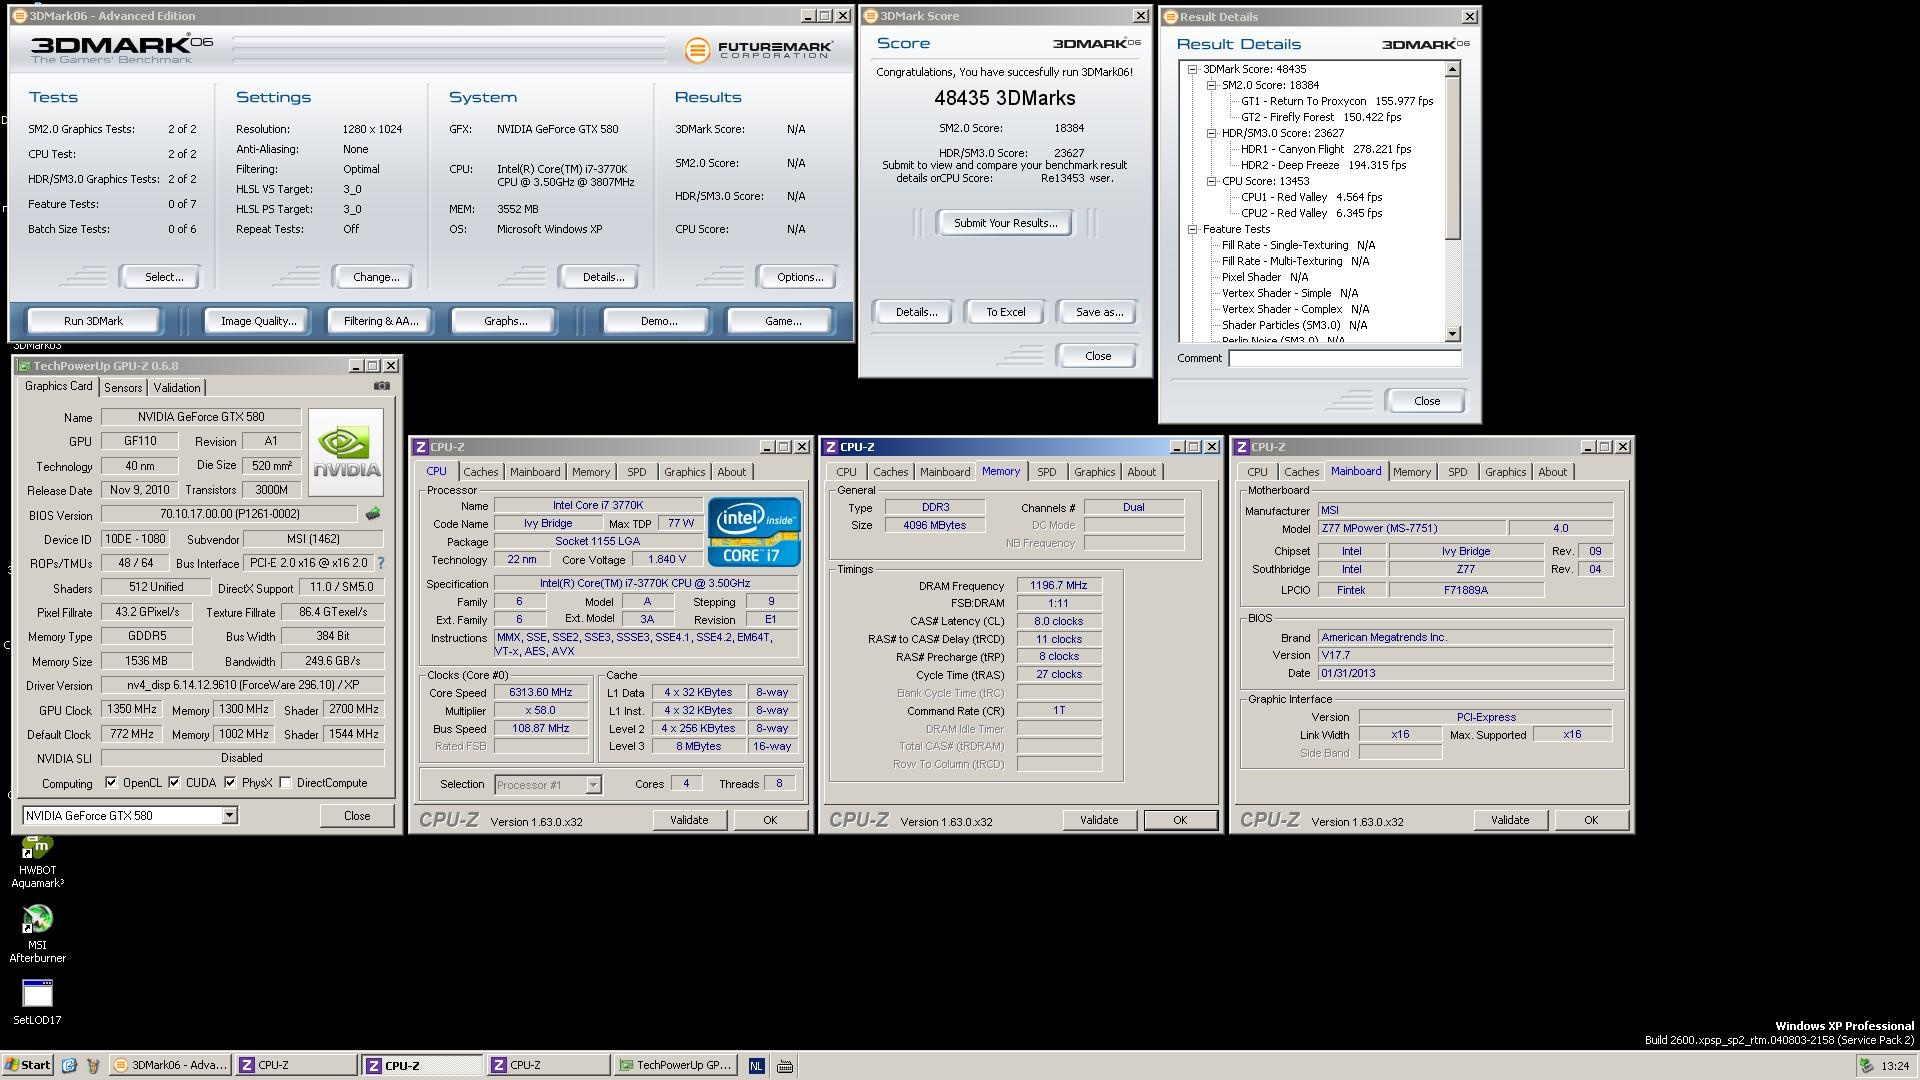This screenshot has height=1080, width=1920.
Task: Click the Futuremark Corporation logo
Action: pyautogui.click(x=758, y=49)
